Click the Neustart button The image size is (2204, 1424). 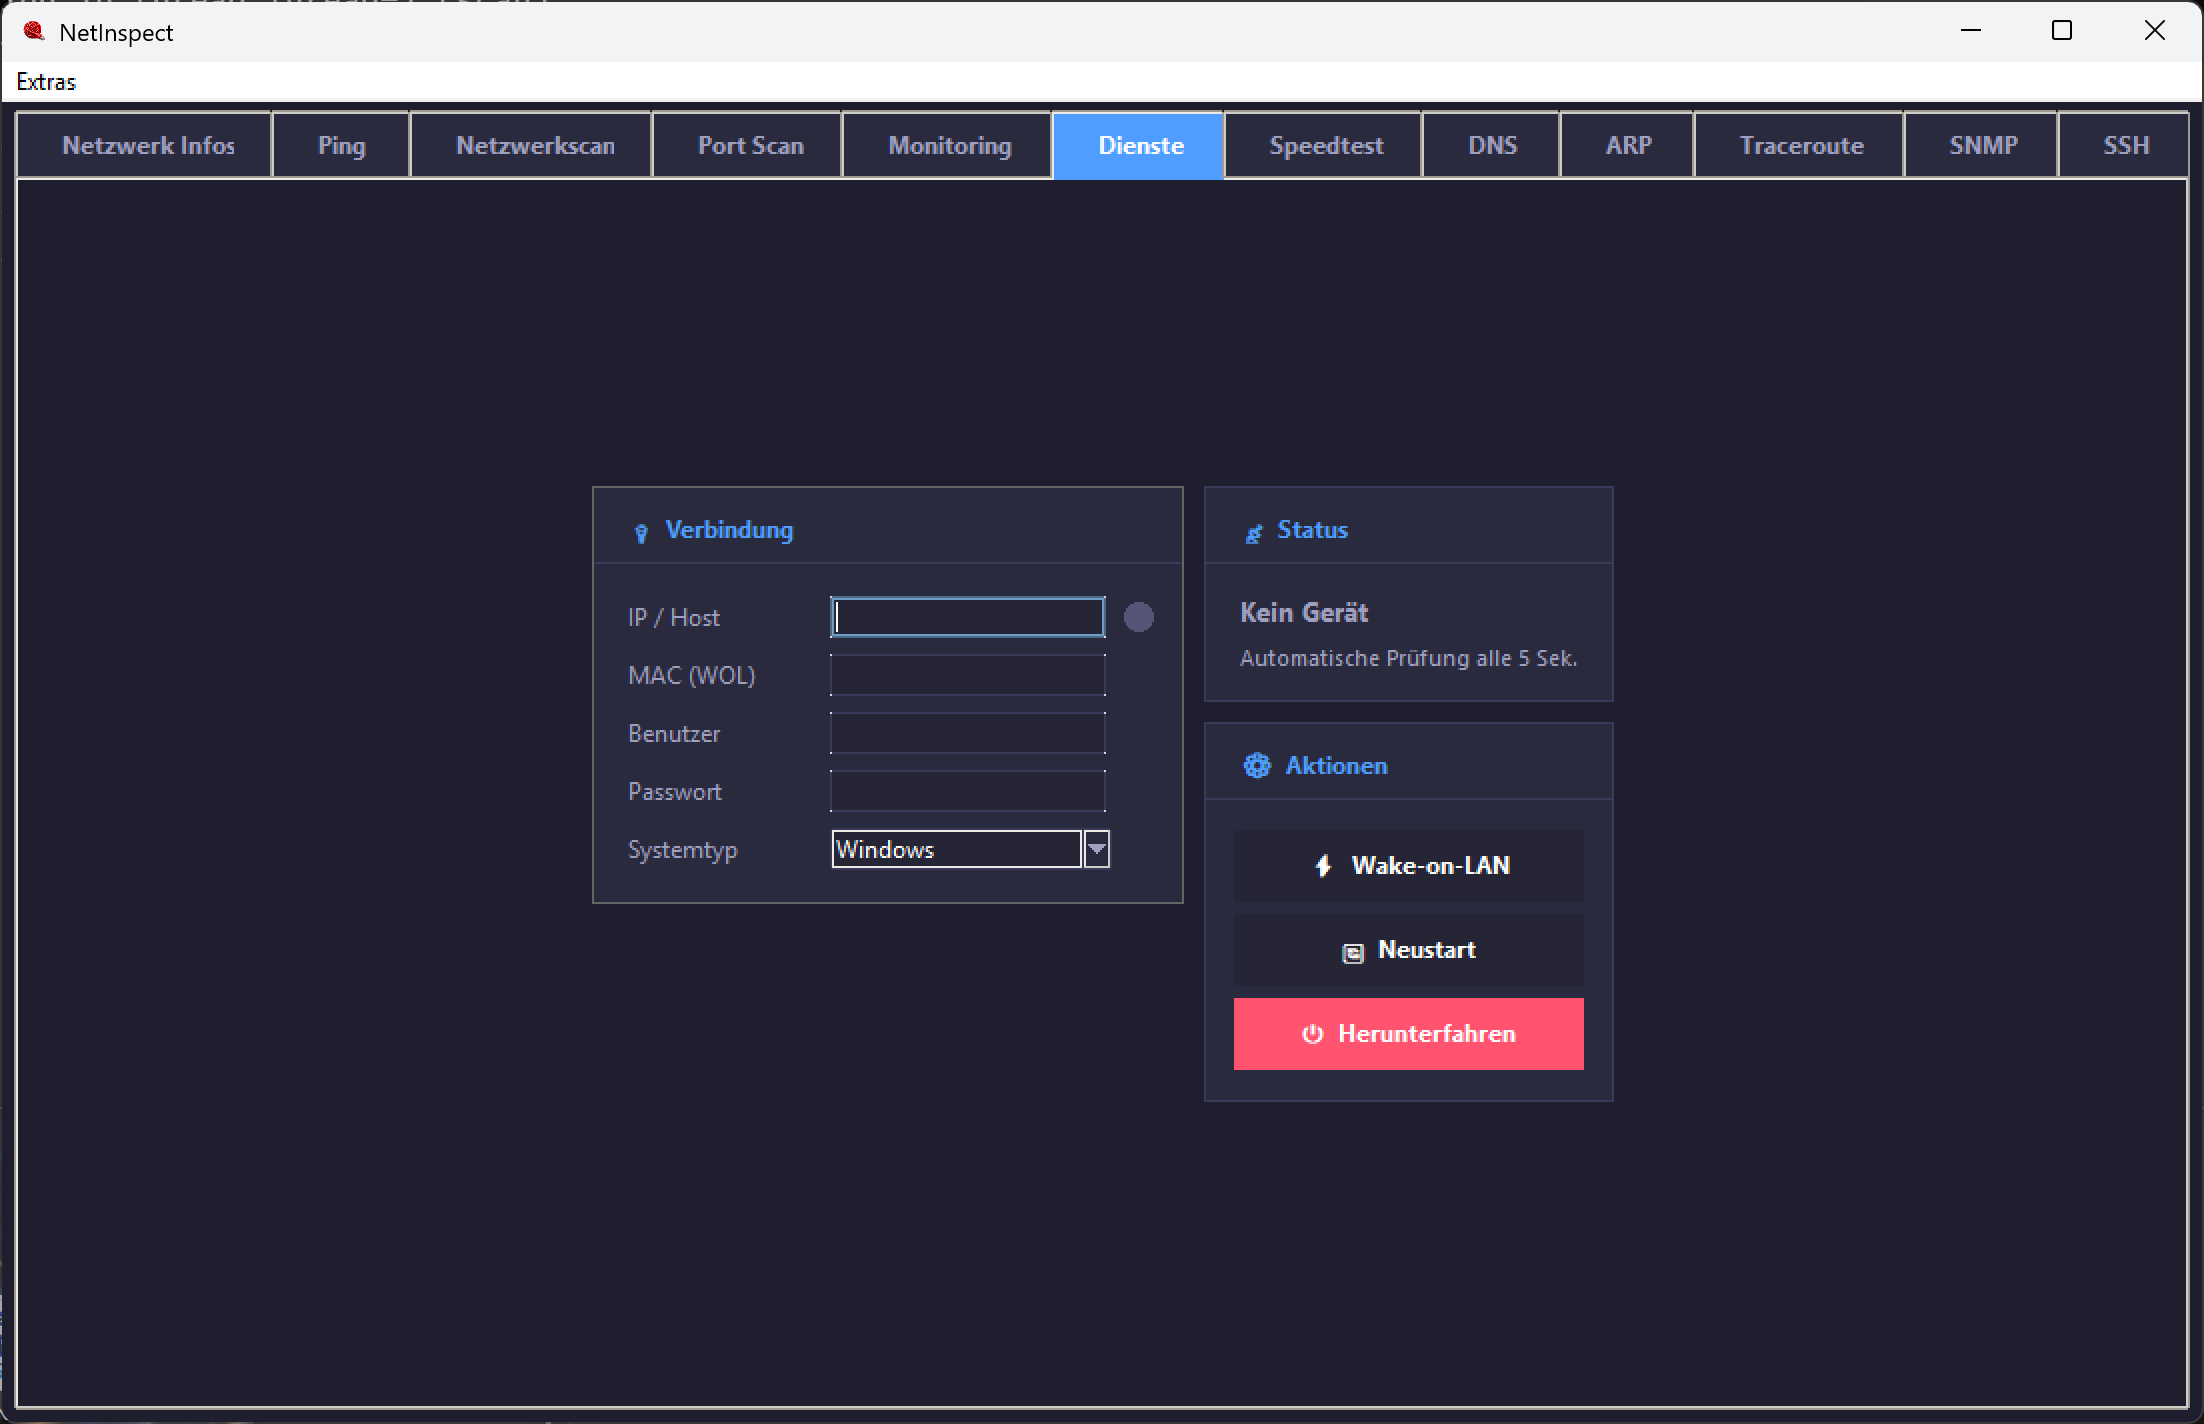click(1409, 950)
